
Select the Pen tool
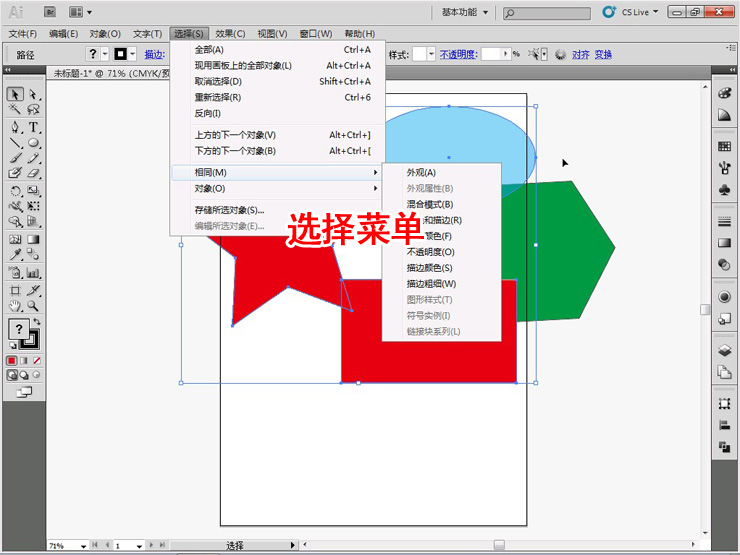coord(15,127)
